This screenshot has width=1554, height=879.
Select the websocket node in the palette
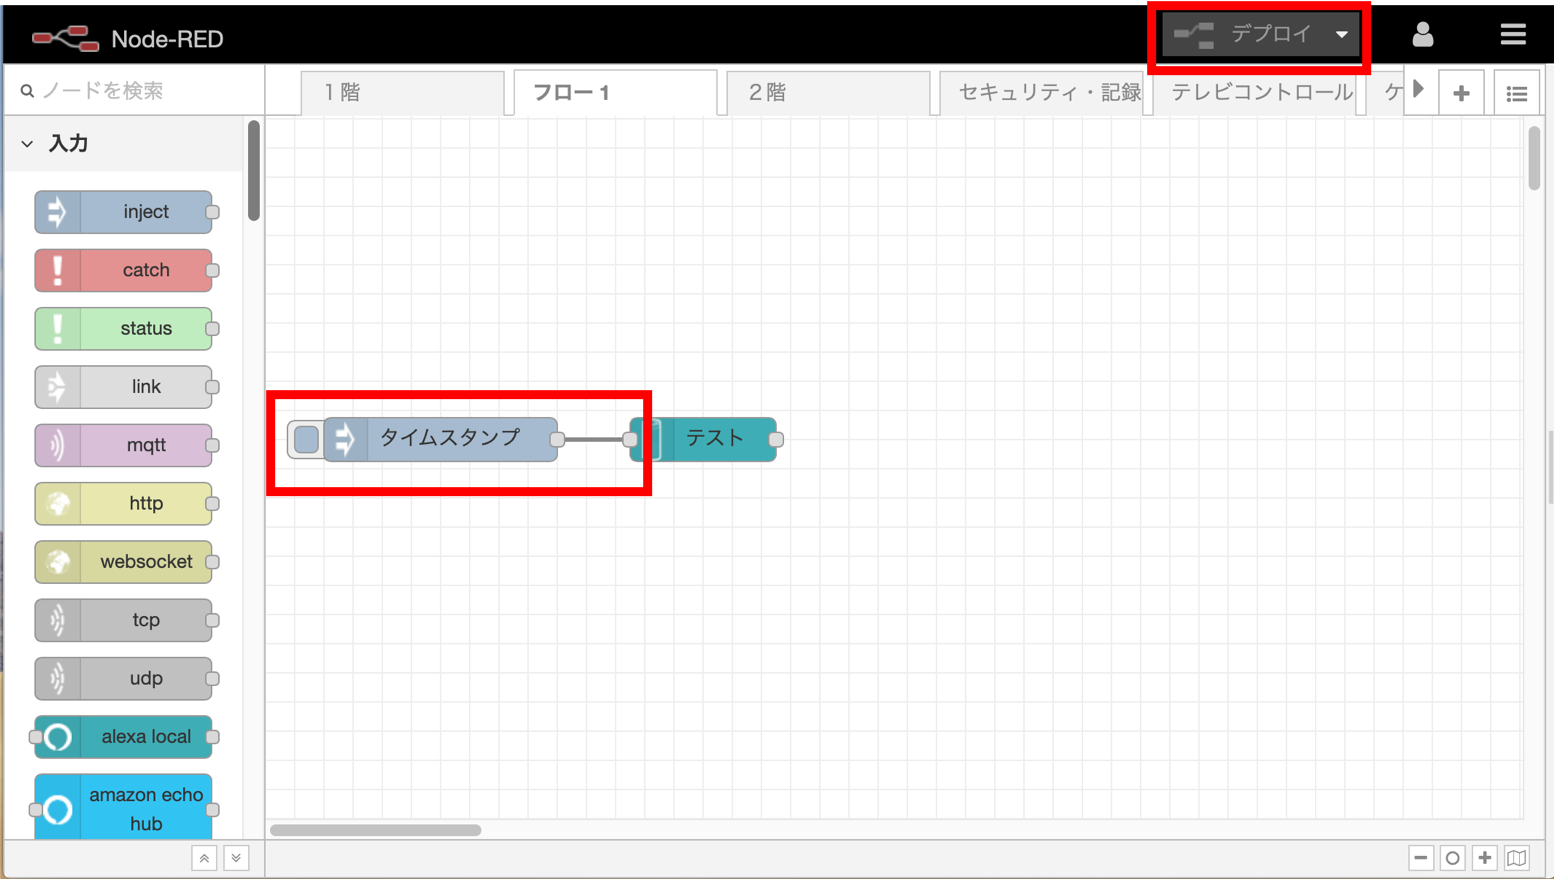tap(123, 561)
